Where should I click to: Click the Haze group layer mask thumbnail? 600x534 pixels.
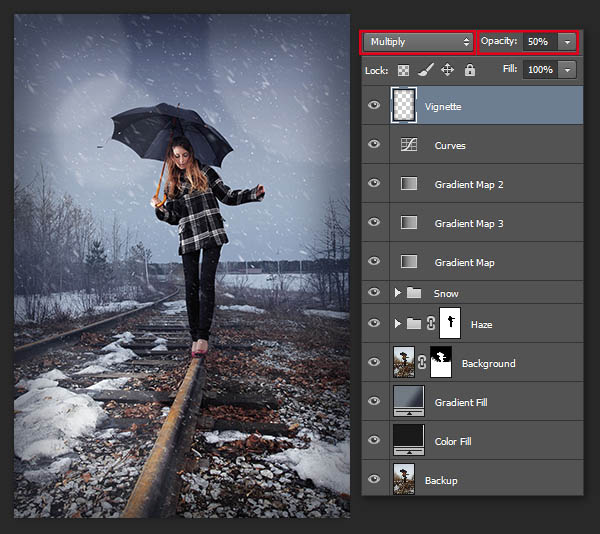tap(448, 324)
